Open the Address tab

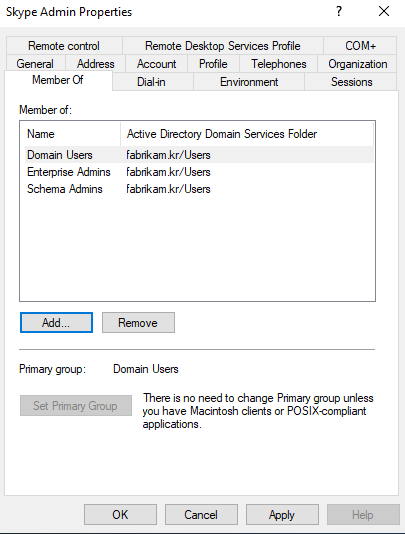(x=95, y=64)
